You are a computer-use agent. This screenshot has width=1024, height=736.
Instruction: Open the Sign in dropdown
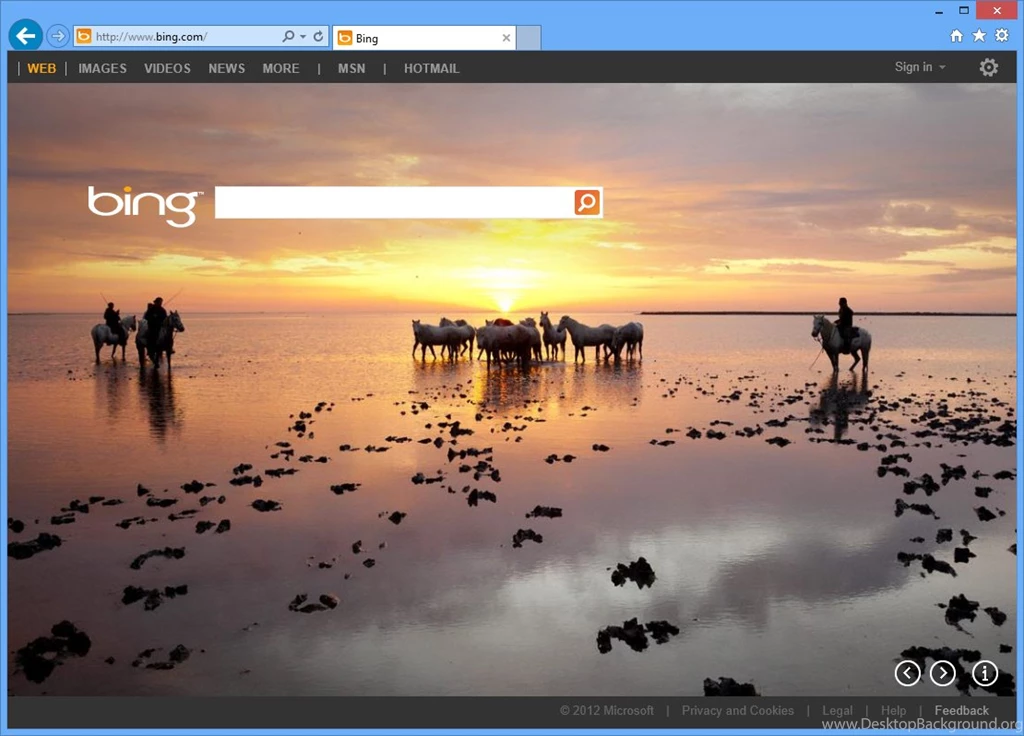[x=919, y=67]
